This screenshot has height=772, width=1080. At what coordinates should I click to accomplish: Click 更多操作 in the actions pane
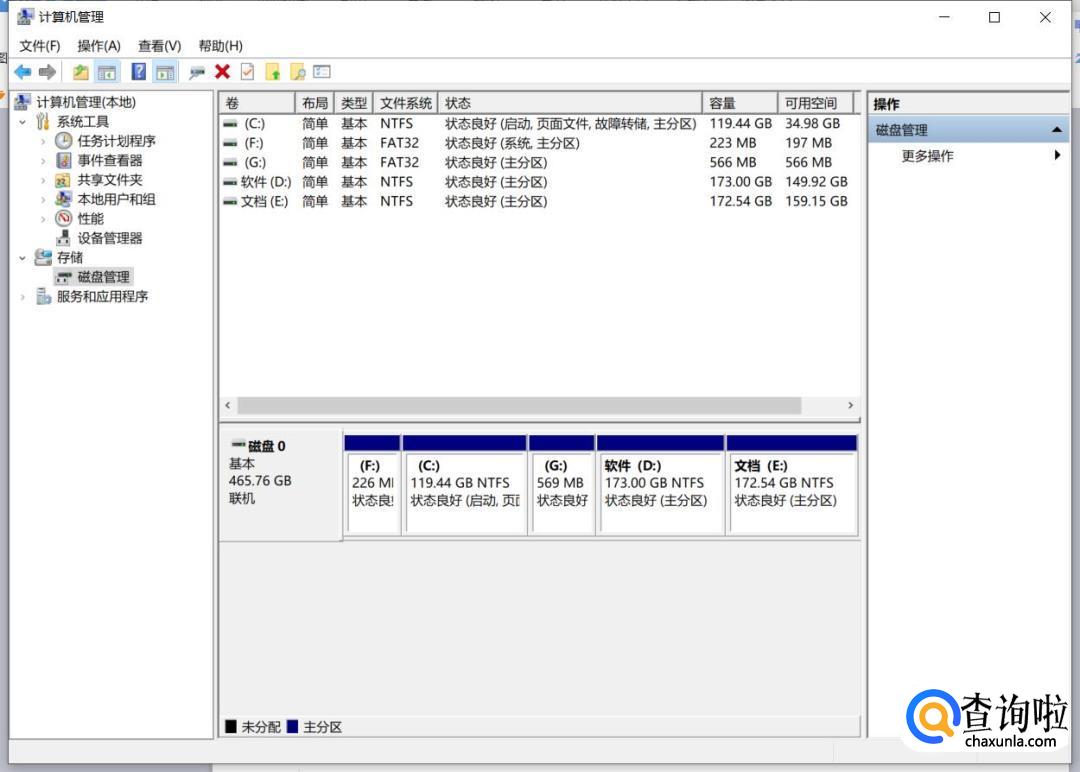coord(927,156)
